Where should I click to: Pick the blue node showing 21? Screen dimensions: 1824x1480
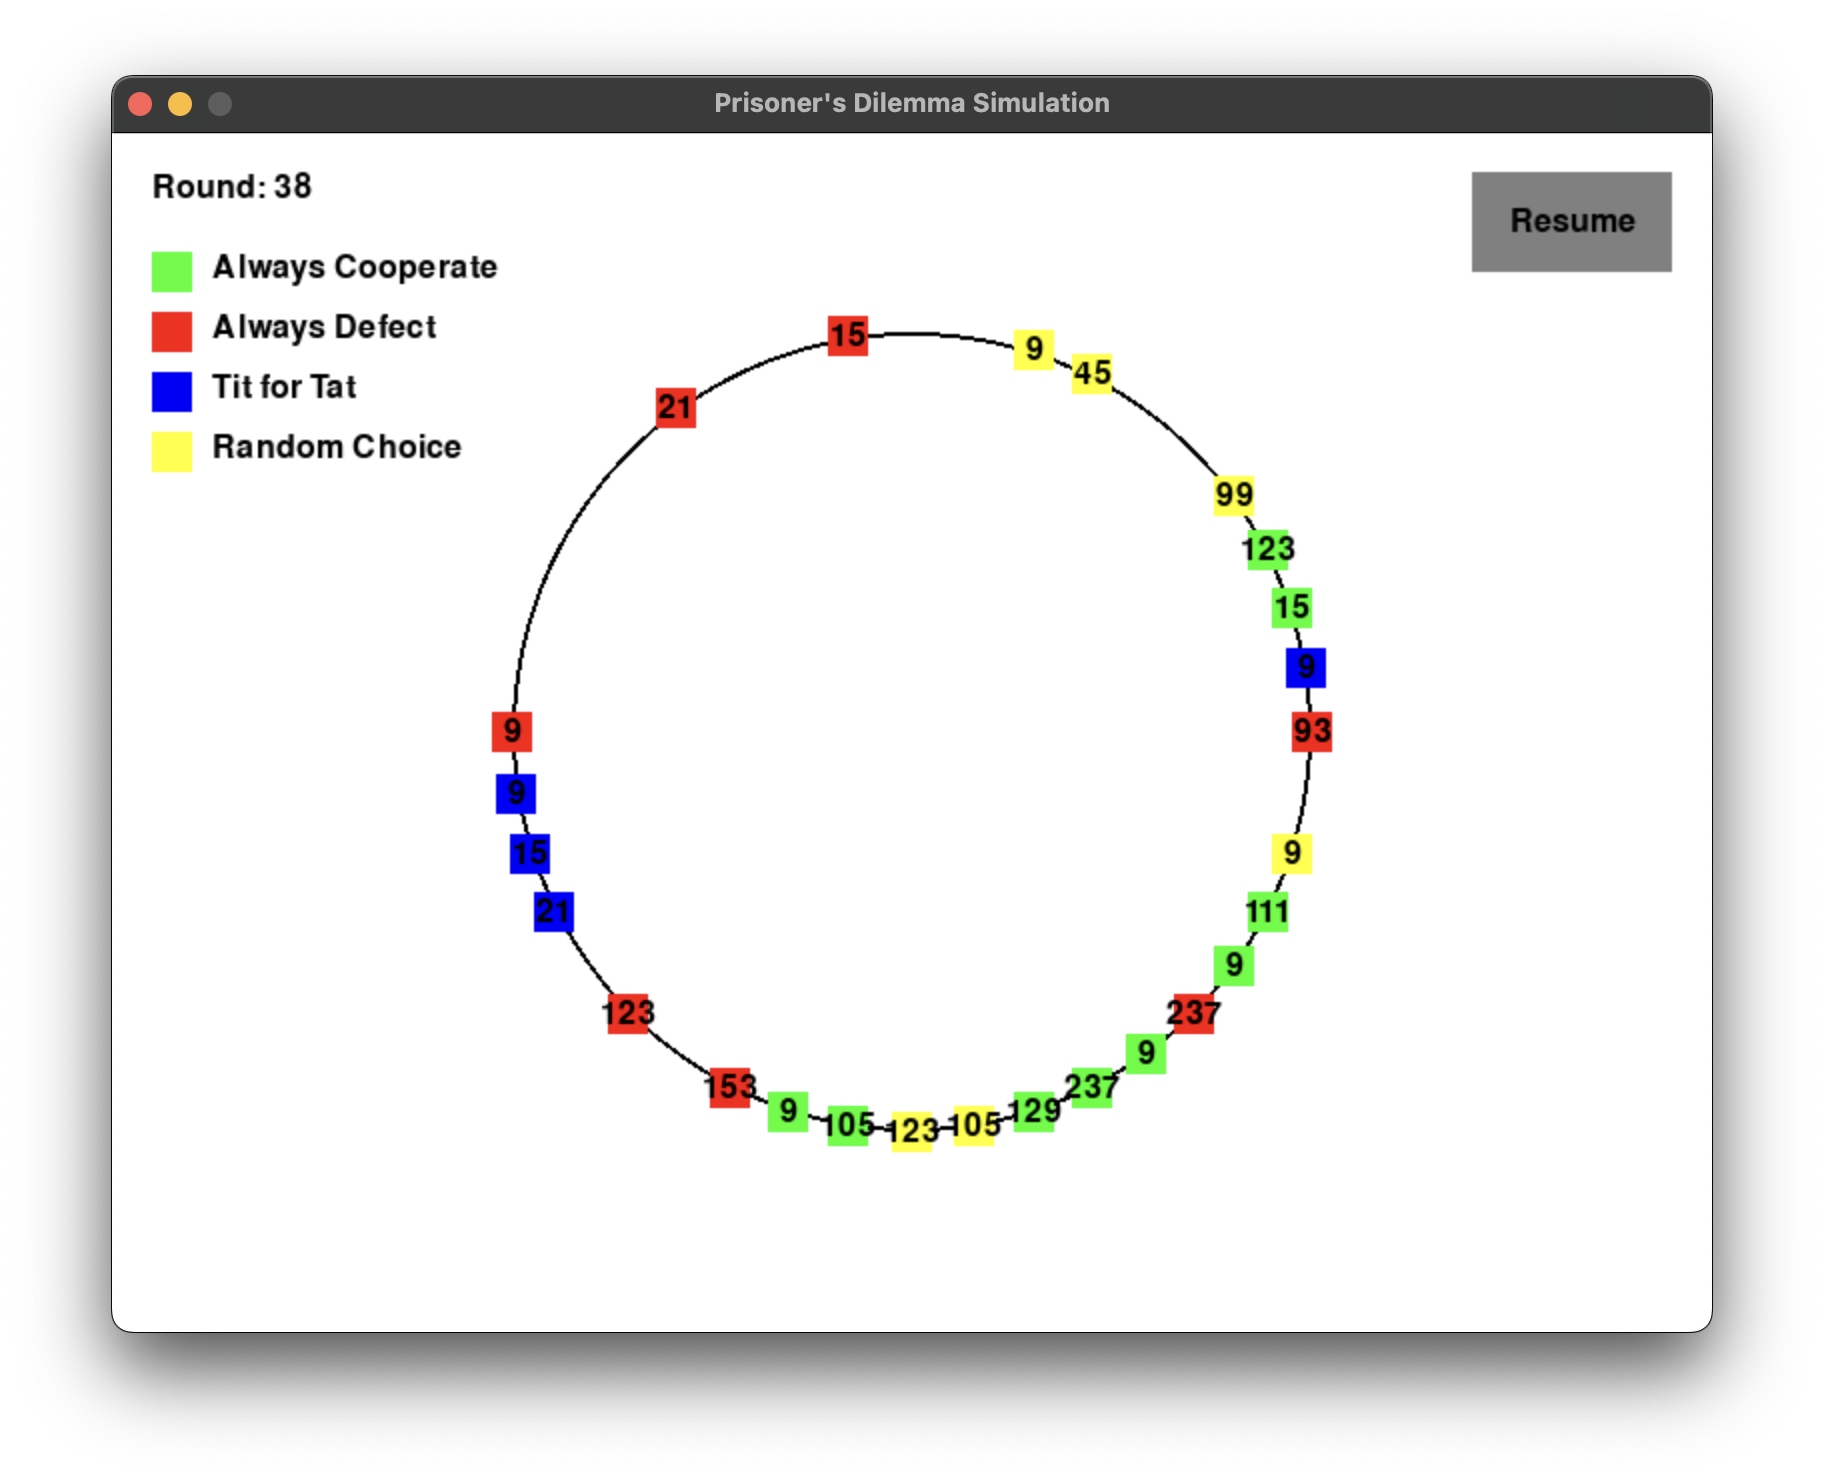tap(553, 911)
